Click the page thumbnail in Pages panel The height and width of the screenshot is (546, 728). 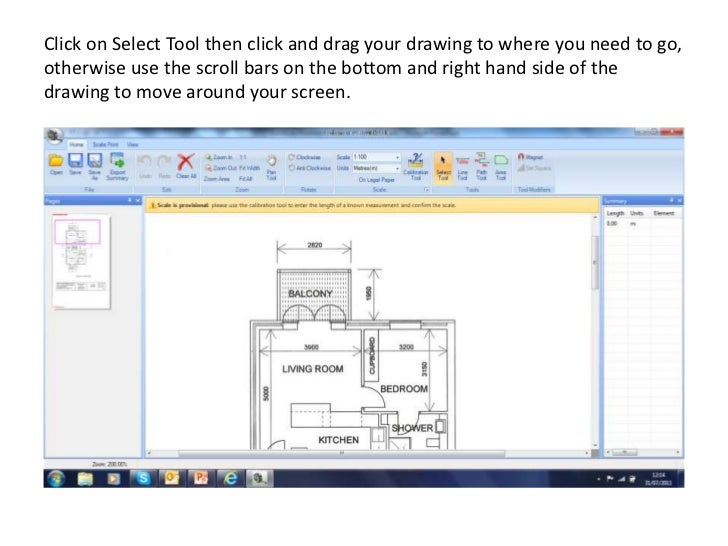[x=81, y=261]
